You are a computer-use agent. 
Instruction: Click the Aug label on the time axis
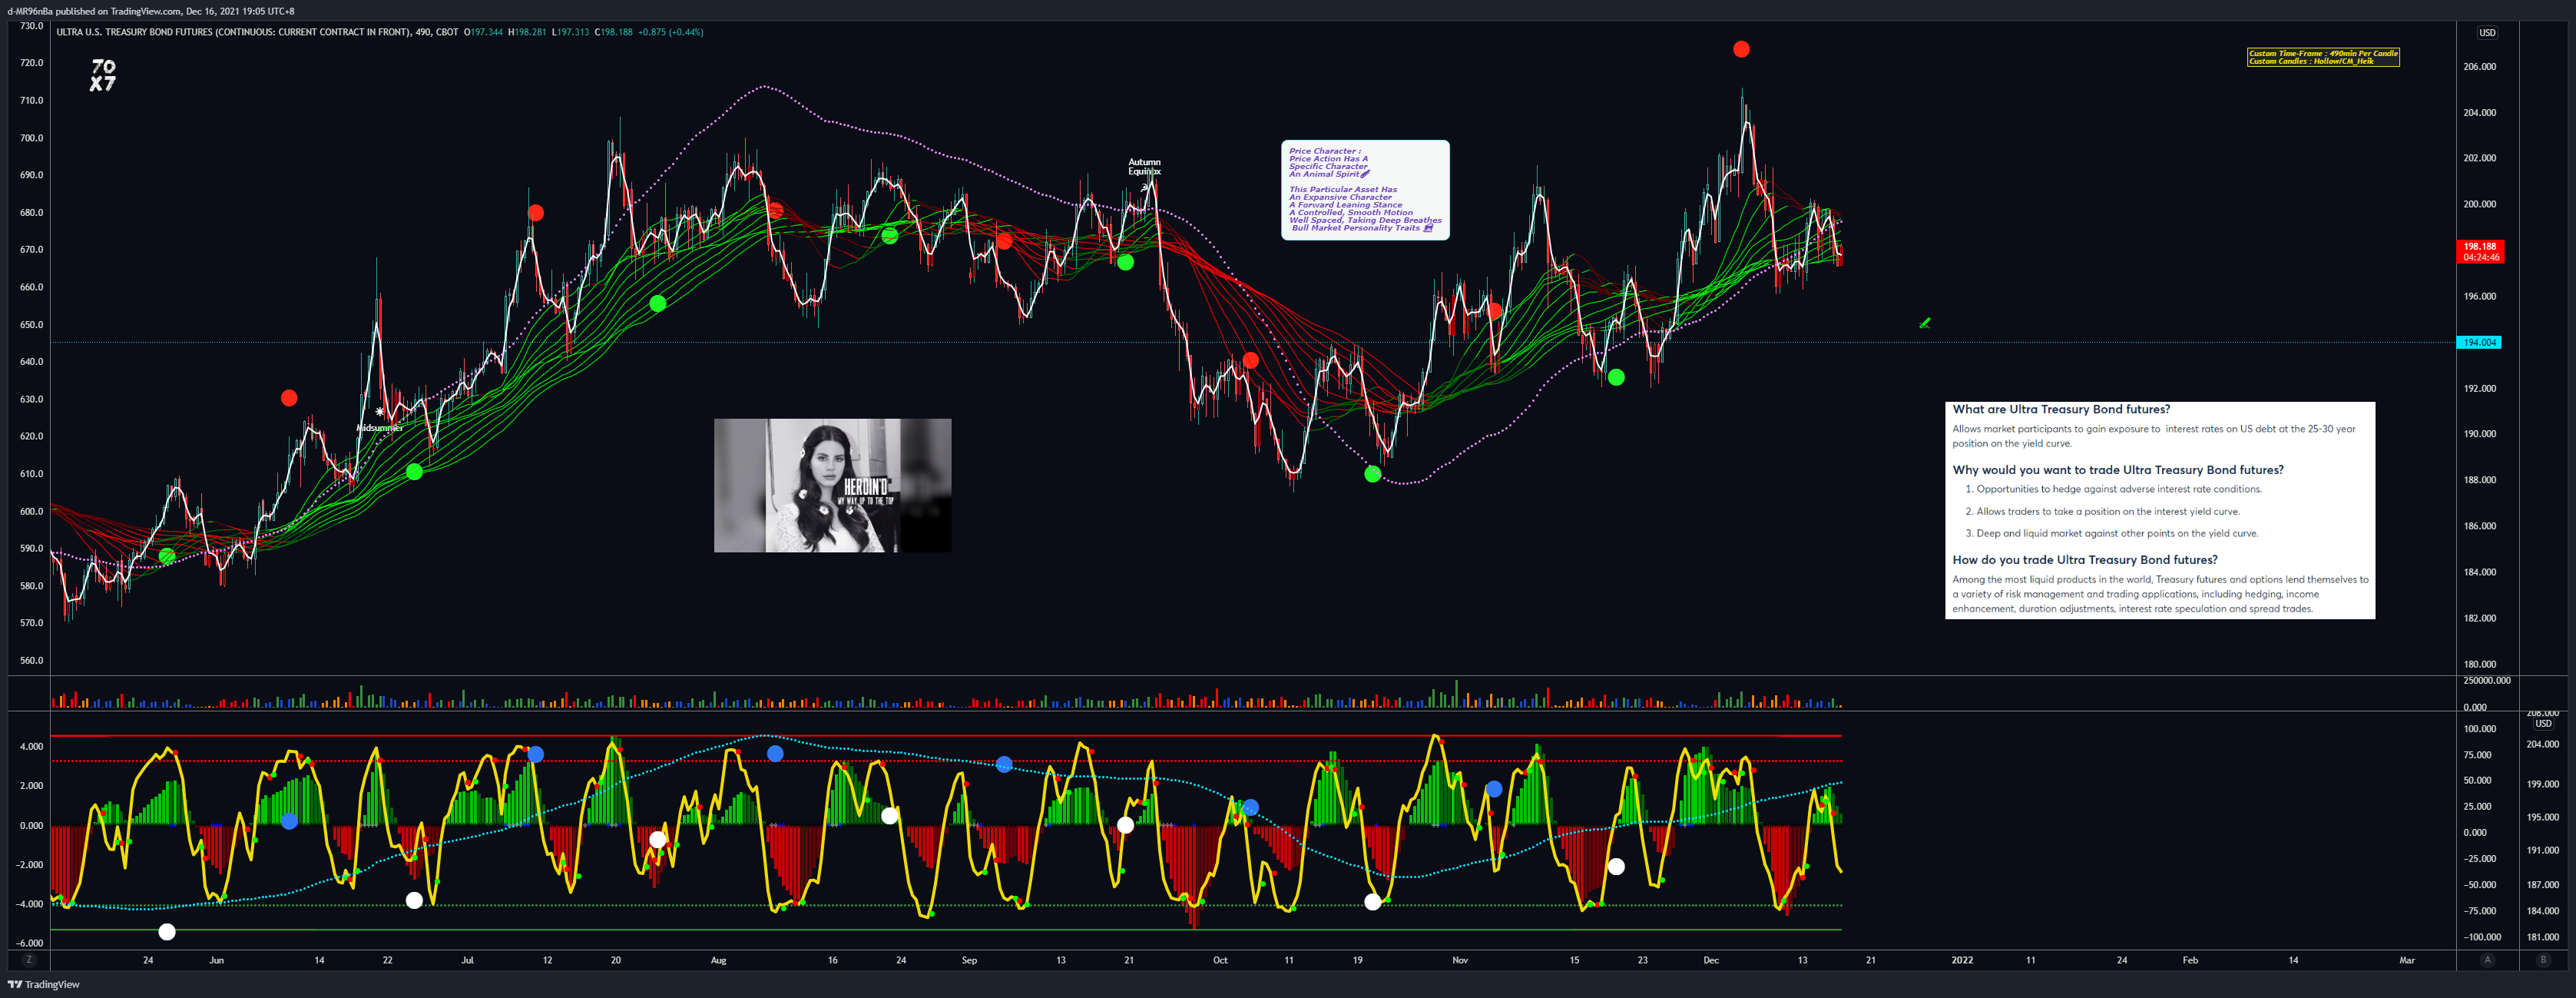(718, 960)
